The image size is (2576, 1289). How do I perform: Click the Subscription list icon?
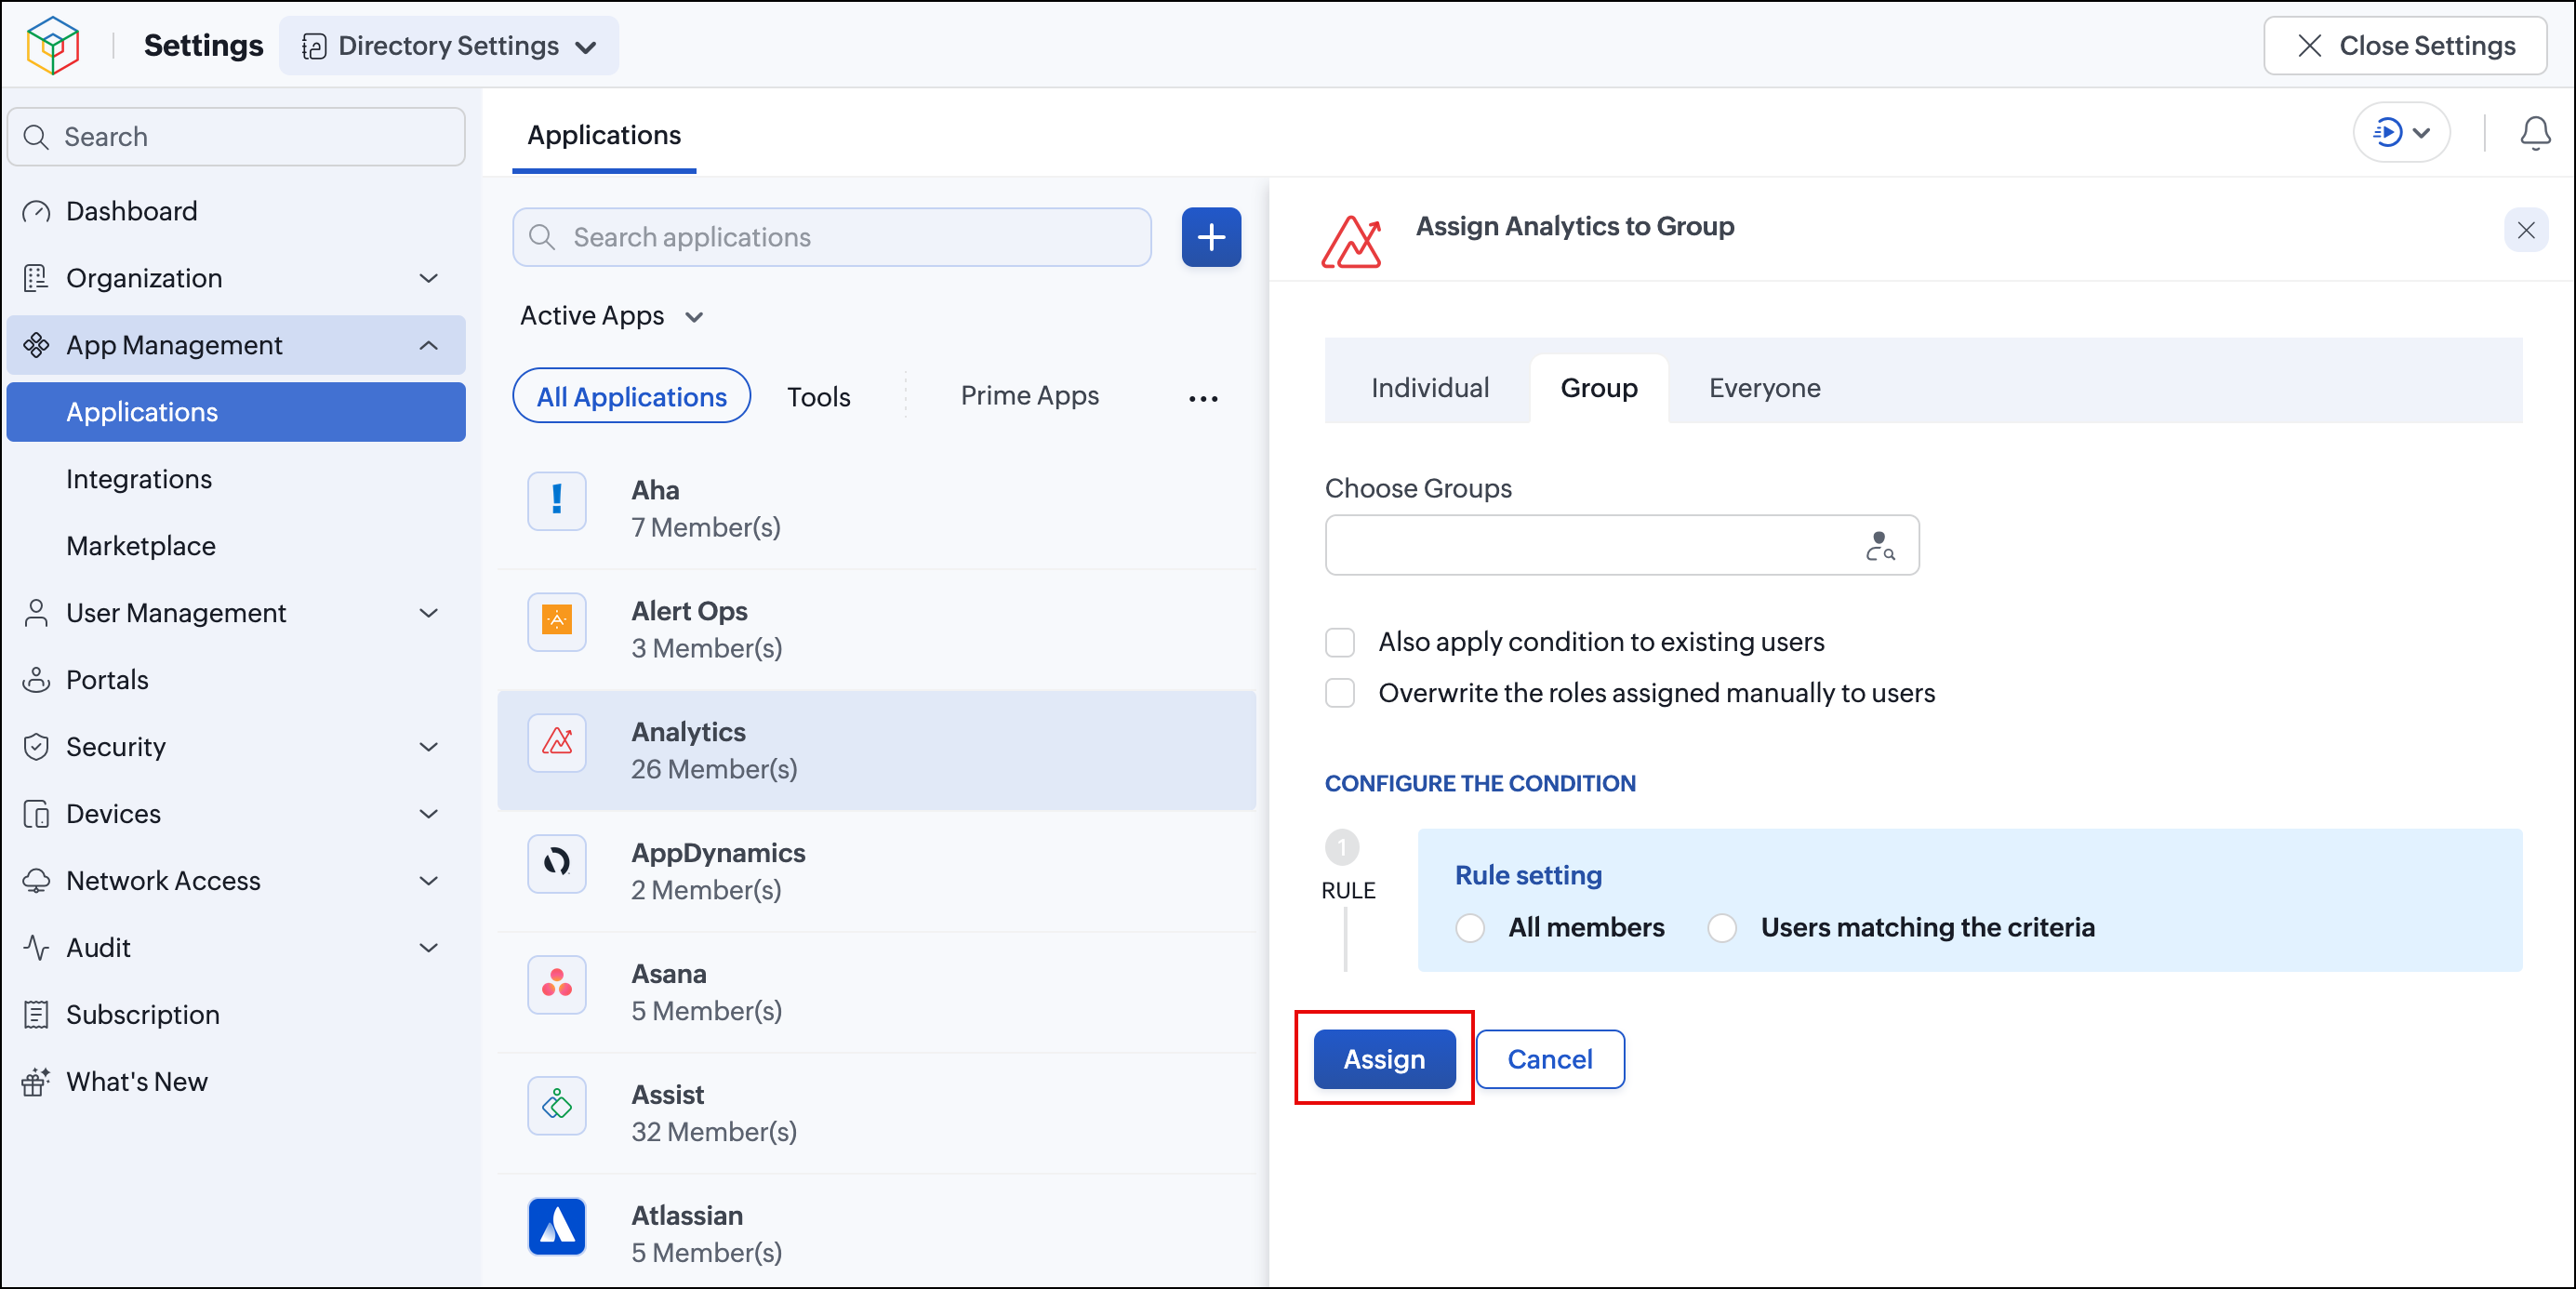coord(36,1015)
